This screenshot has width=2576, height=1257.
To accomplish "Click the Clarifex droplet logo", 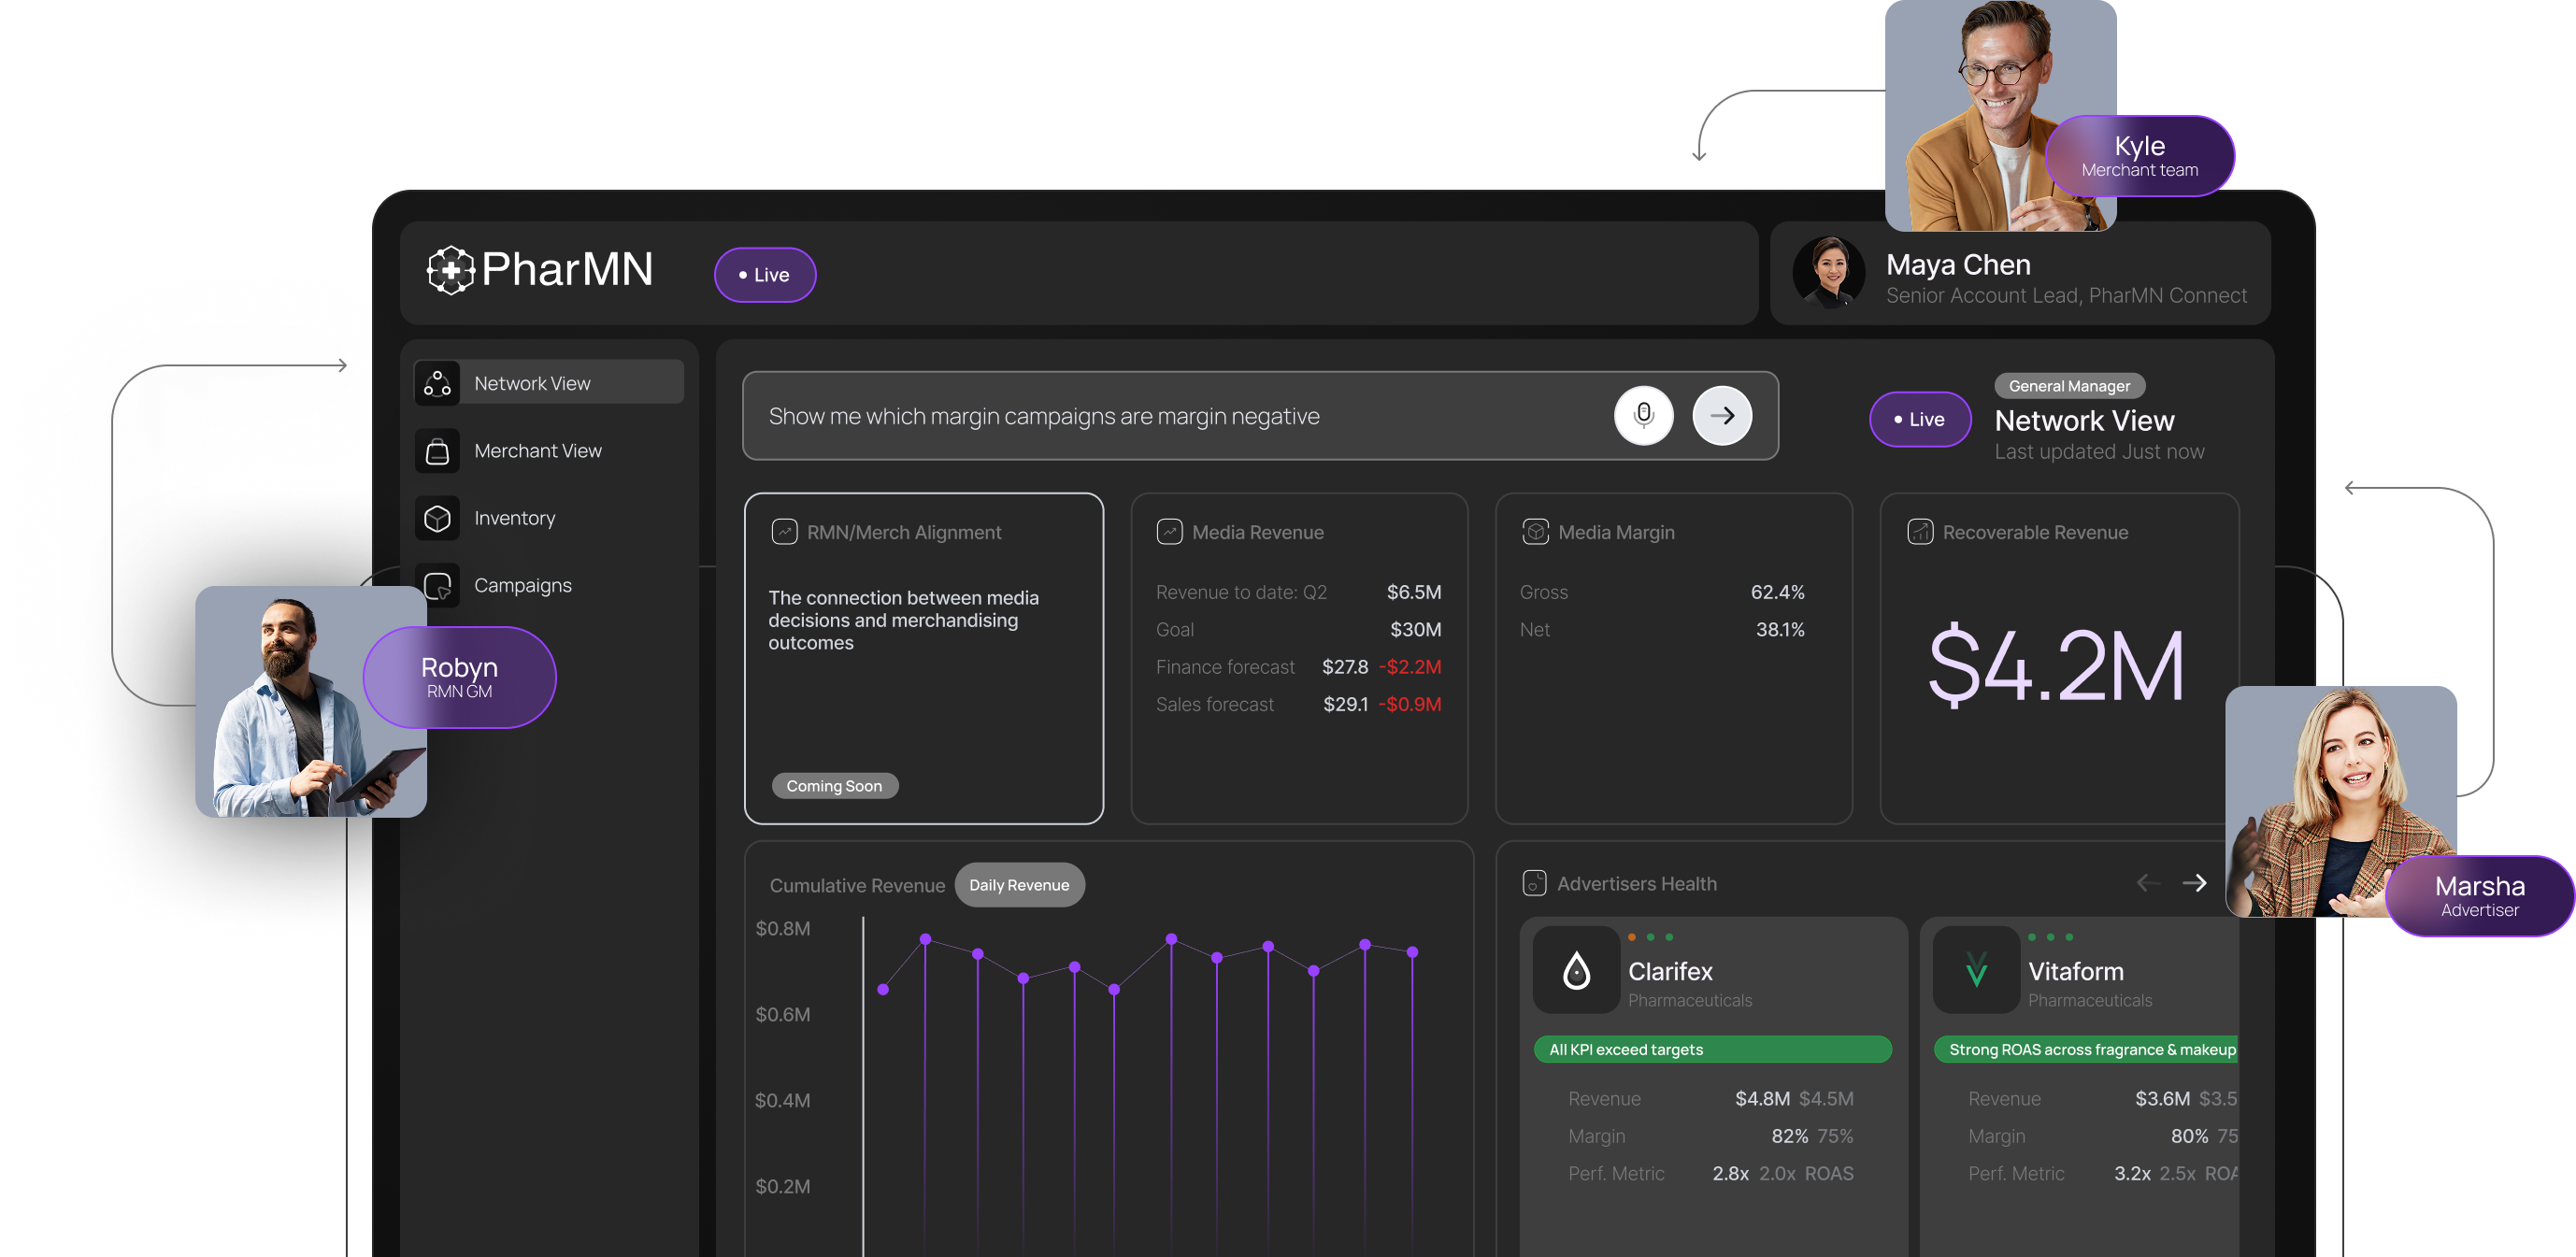I will tap(1576, 970).
